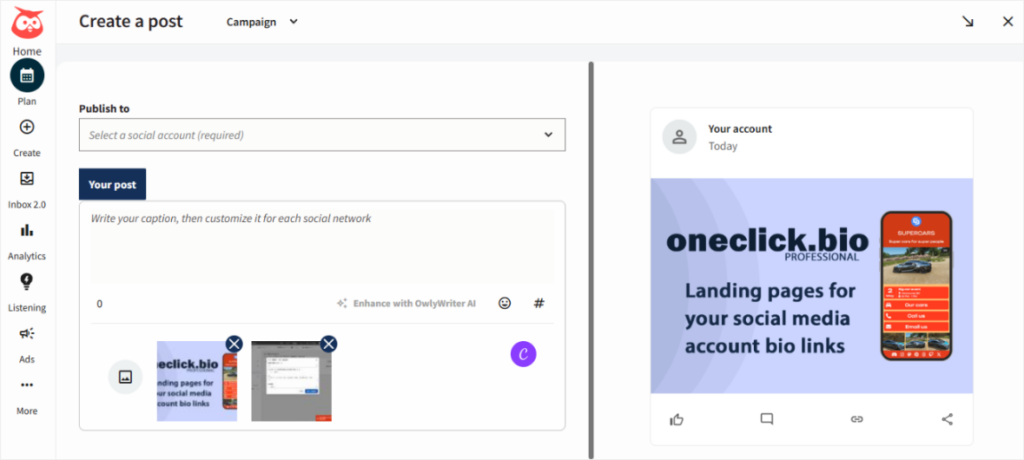
Task: Remove the gray screenshot attachment
Action: click(328, 344)
